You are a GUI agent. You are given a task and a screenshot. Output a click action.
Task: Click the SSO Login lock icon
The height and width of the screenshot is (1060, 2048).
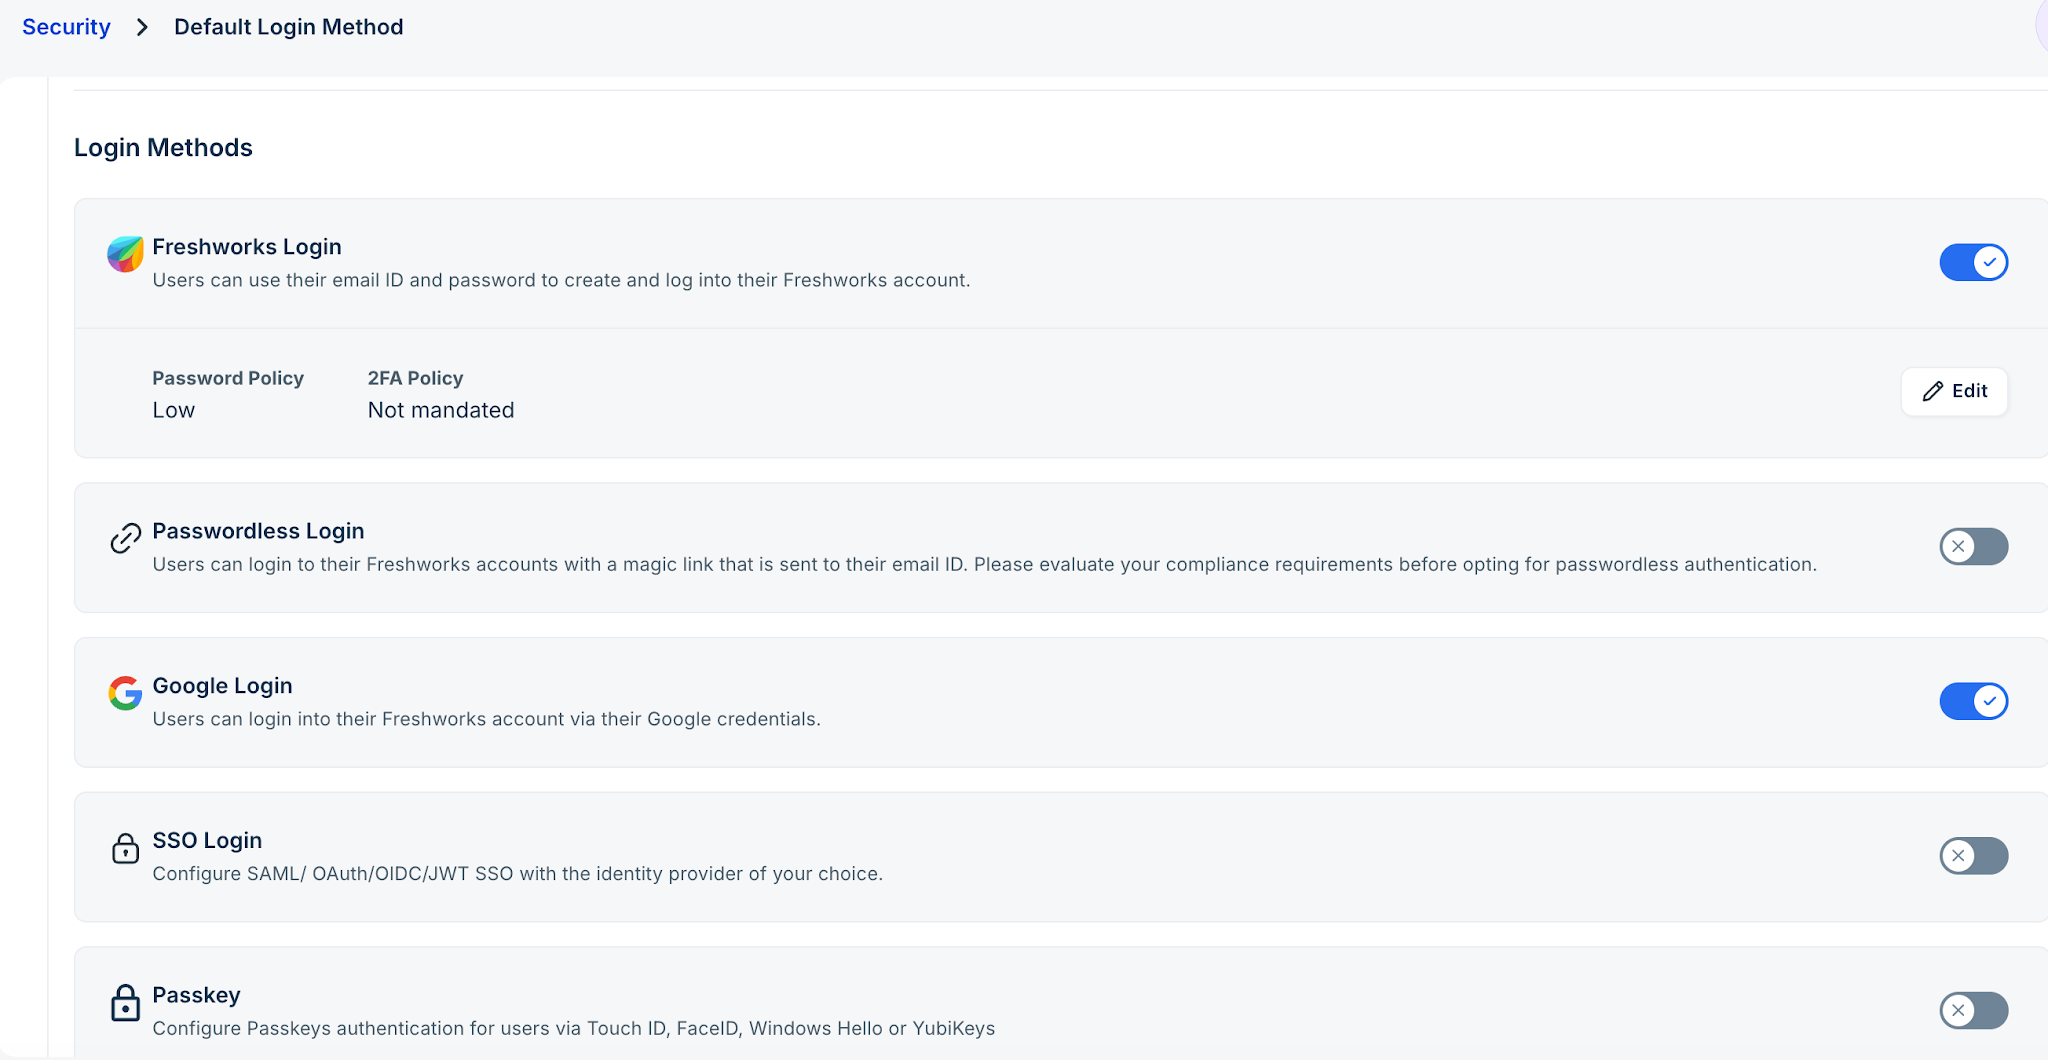click(x=125, y=848)
